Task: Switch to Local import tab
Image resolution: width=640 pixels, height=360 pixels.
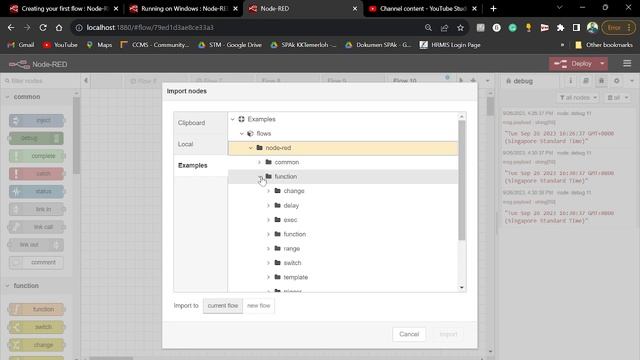Action: pyautogui.click(x=200, y=144)
